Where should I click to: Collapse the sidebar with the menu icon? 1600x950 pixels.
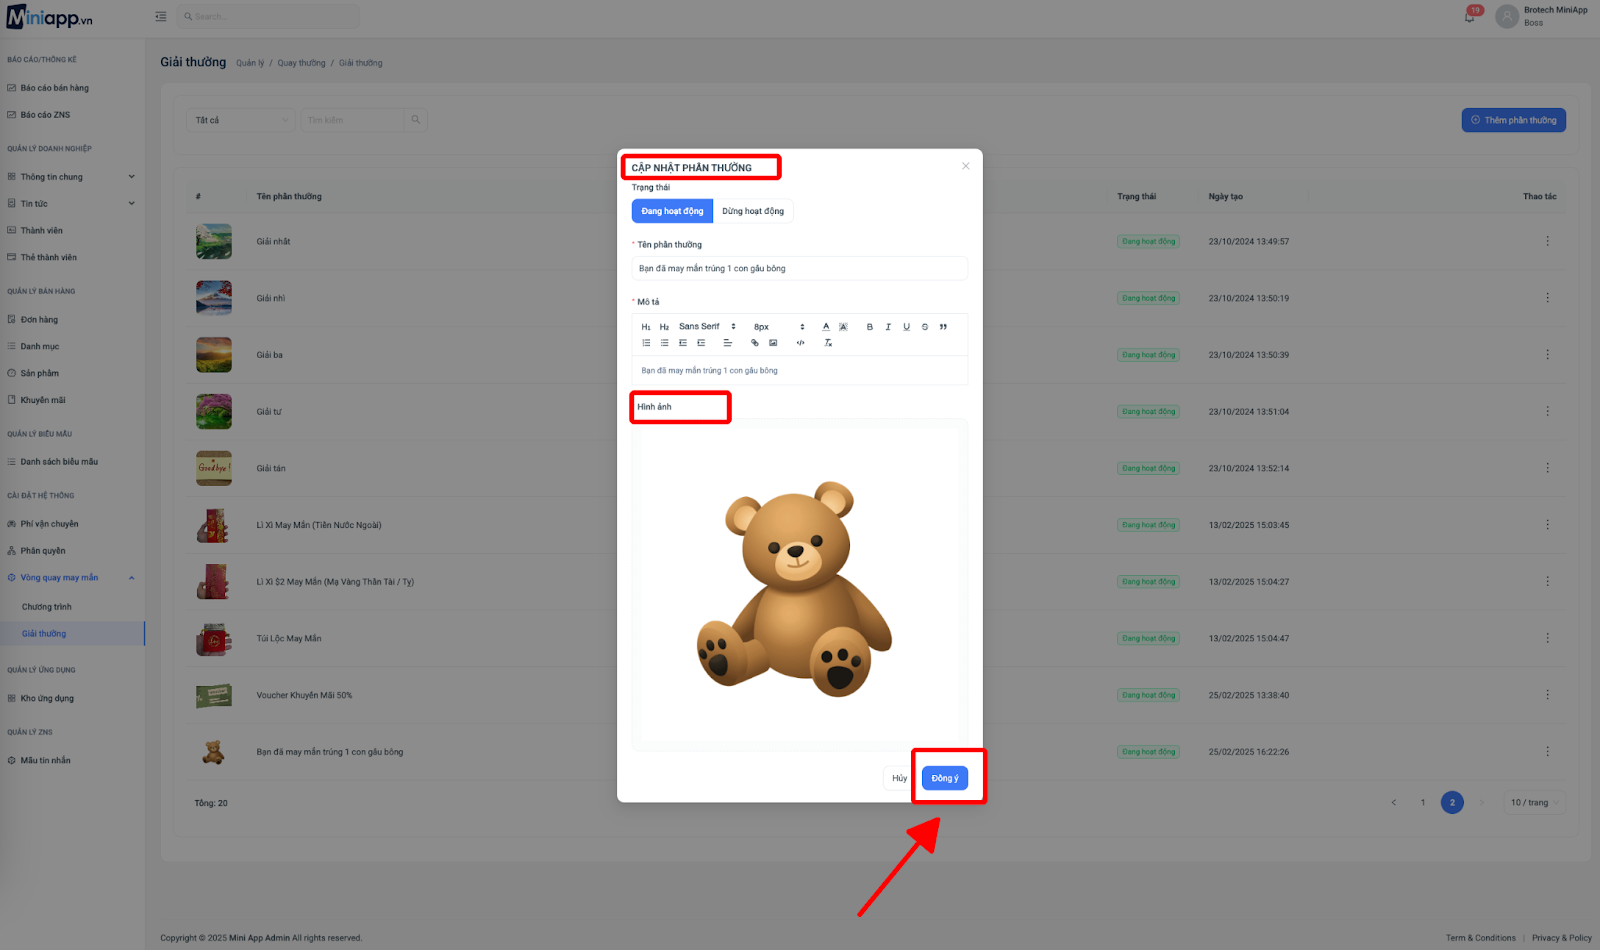(161, 16)
